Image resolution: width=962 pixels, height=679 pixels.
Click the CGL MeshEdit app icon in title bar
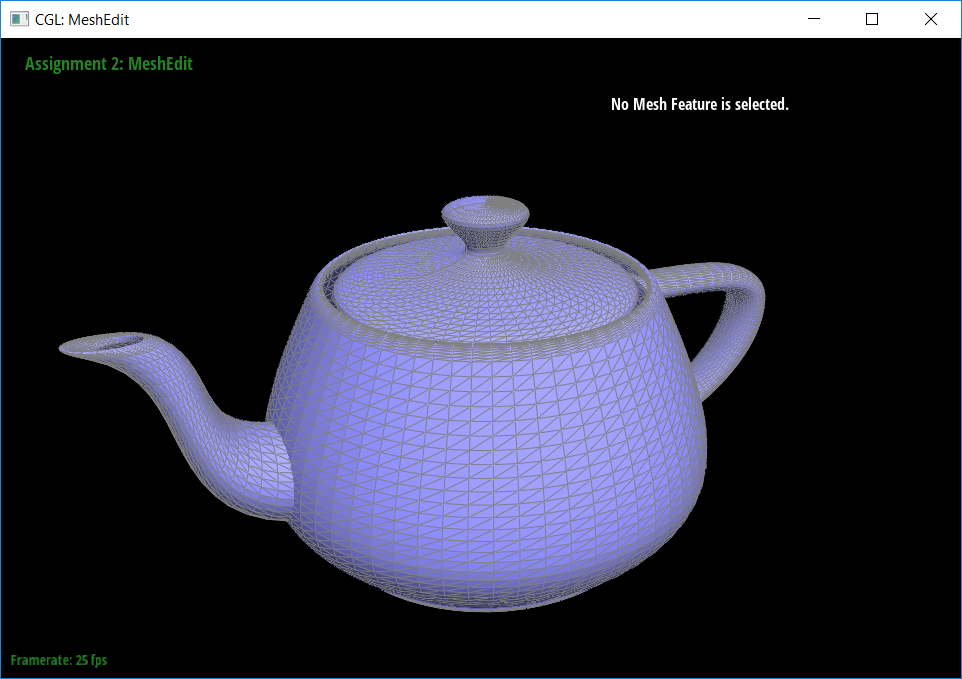(x=19, y=19)
